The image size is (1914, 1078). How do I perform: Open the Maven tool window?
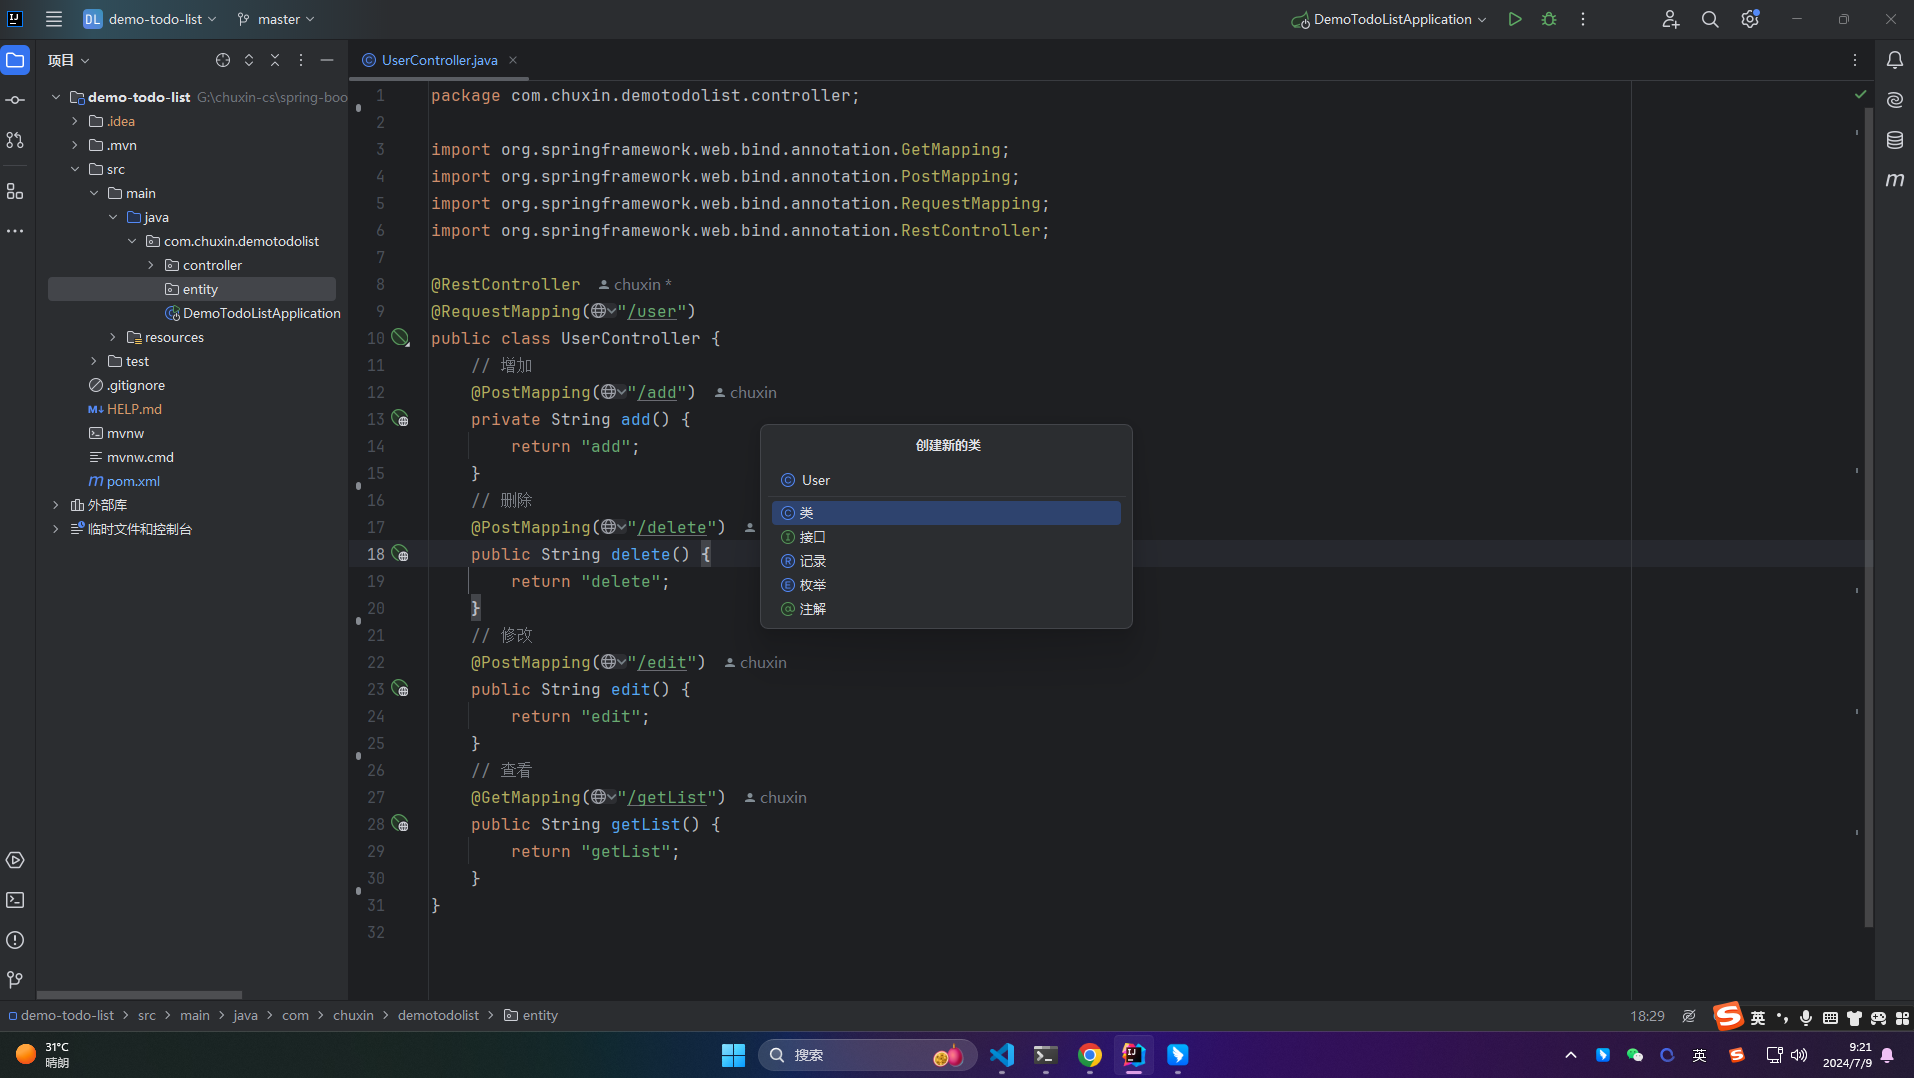click(x=1895, y=180)
